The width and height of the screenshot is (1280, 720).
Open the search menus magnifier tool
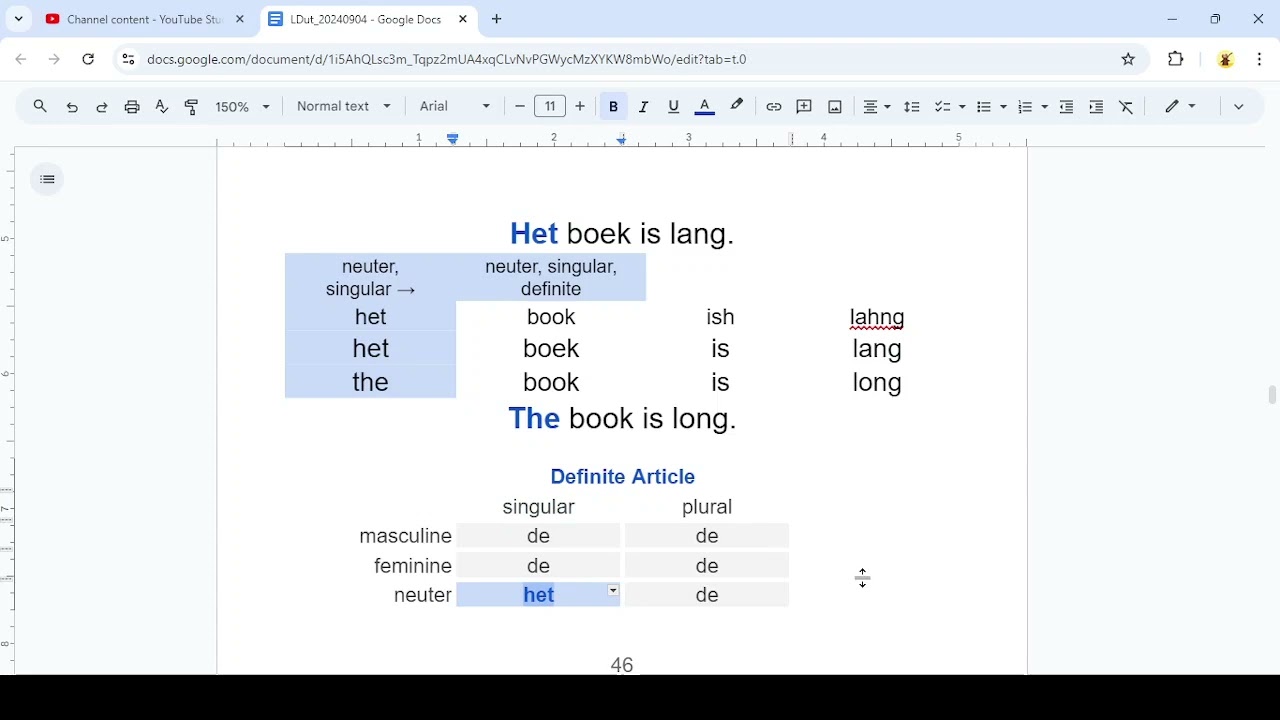[40, 106]
